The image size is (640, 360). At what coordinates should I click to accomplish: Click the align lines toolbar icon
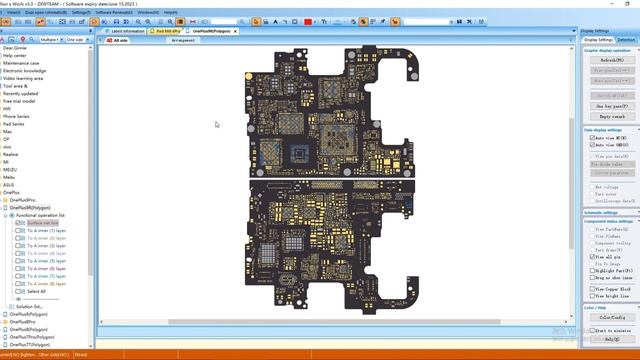pyautogui.click(x=373, y=22)
